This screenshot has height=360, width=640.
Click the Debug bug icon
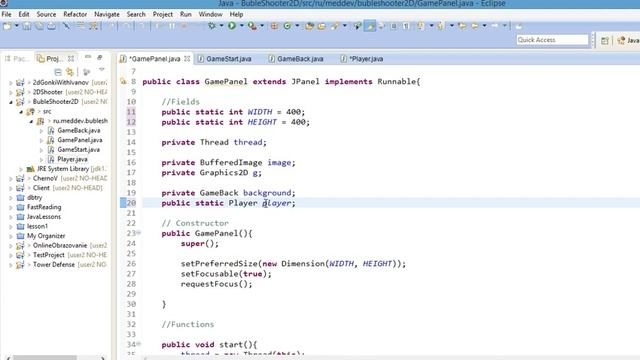pyautogui.click(x=211, y=26)
